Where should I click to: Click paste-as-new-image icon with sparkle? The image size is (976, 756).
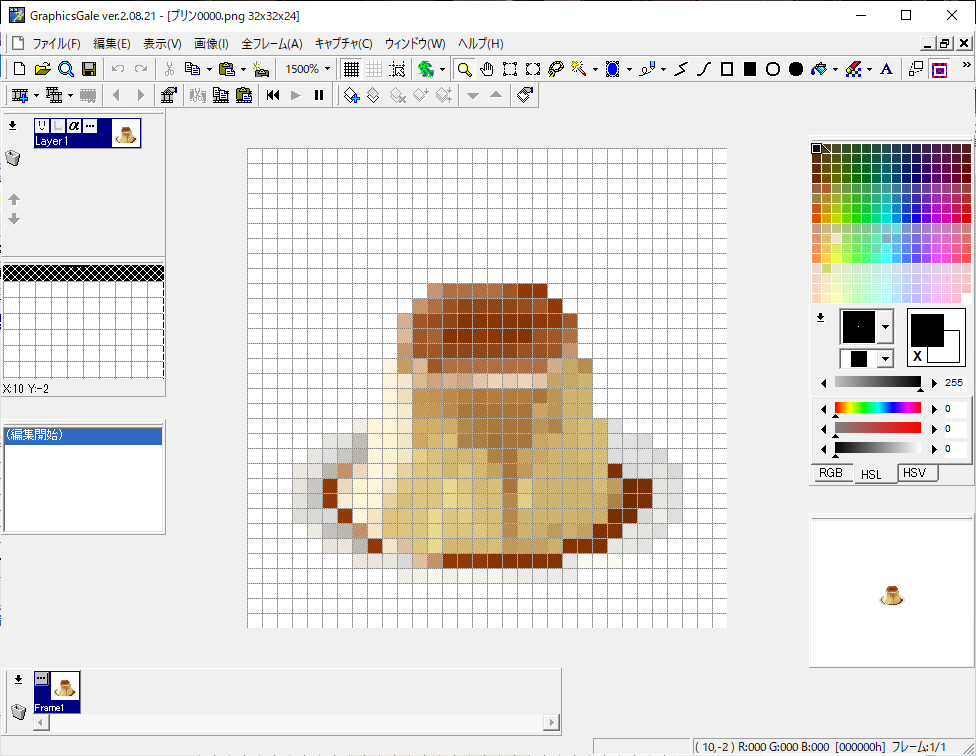tap(261, 69)
